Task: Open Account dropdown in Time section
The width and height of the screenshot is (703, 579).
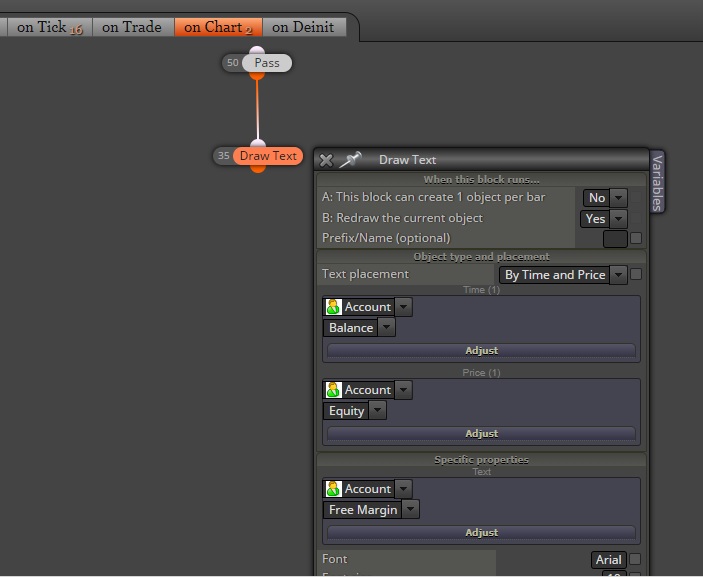Action: (404, 307)
